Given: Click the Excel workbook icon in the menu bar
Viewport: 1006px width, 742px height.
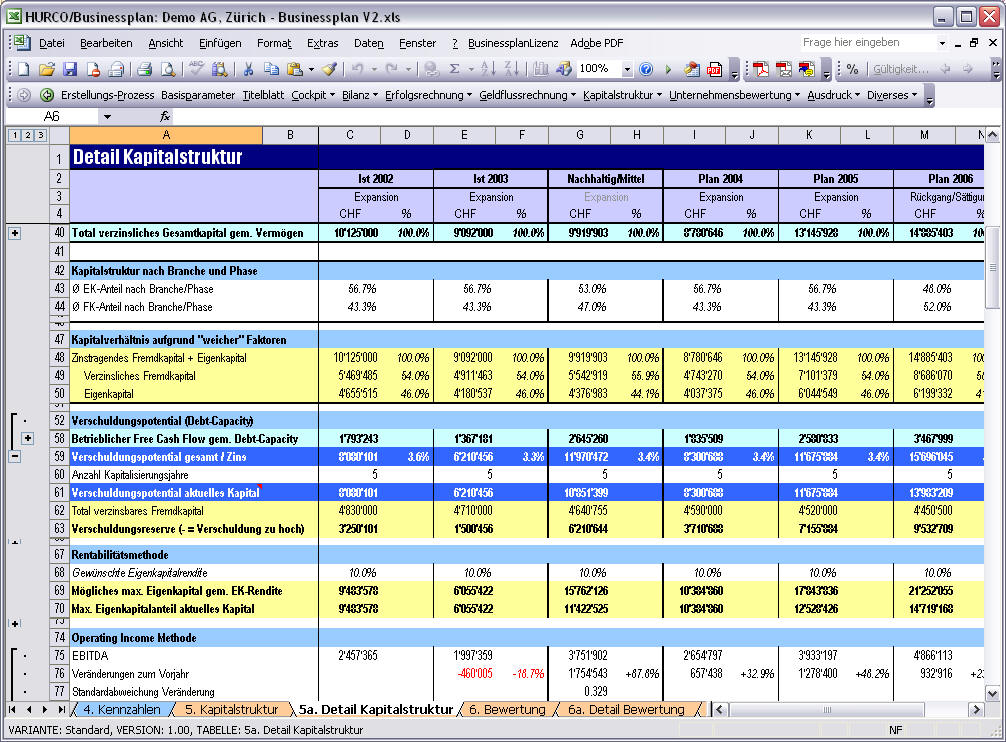Looking at the screenshot, I should tap(22, 43).
